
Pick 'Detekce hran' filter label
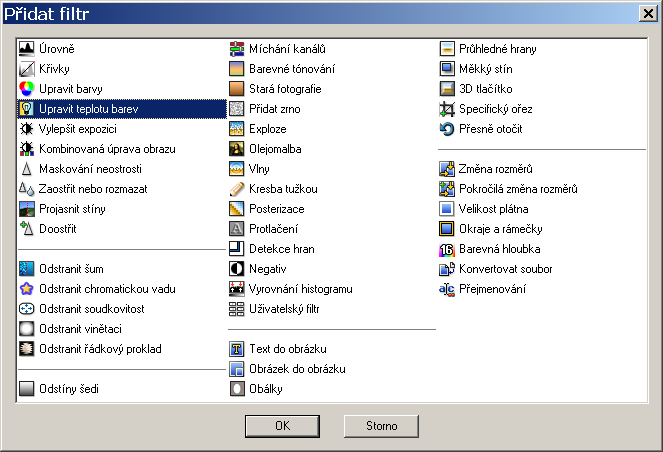click(x=282, y=249)
